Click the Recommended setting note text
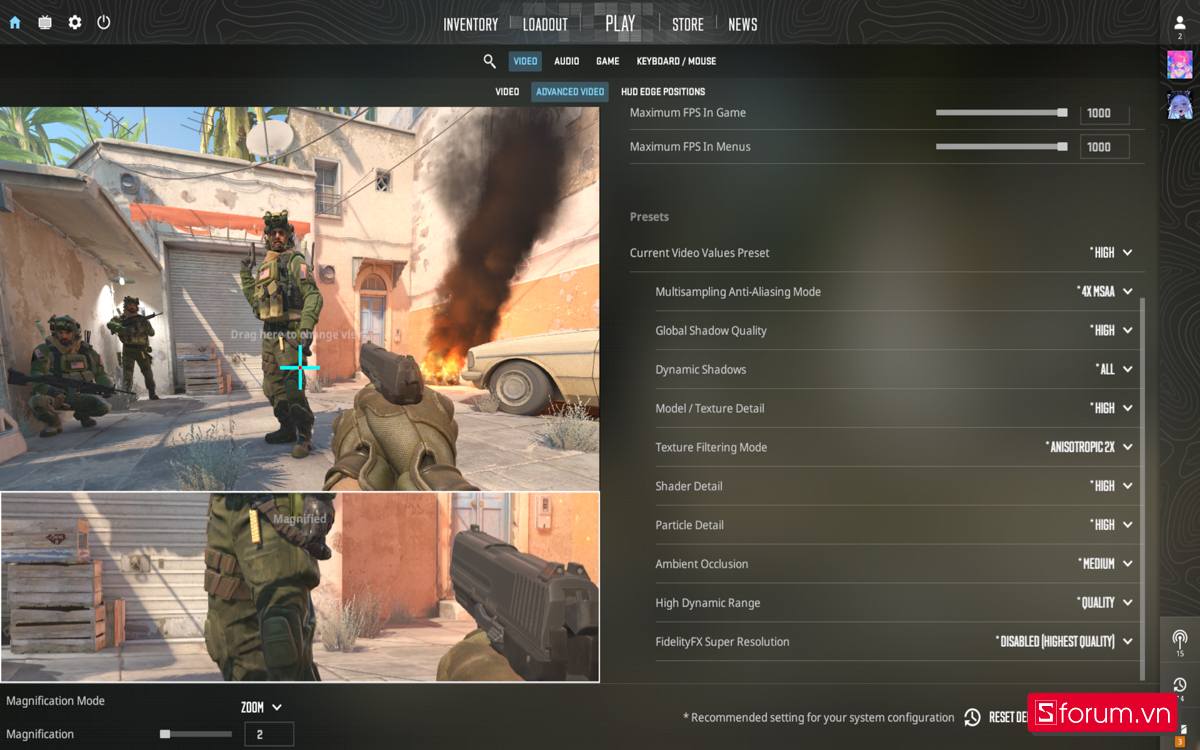Screen dimensions: 1200x750 [x=819, y=718]
